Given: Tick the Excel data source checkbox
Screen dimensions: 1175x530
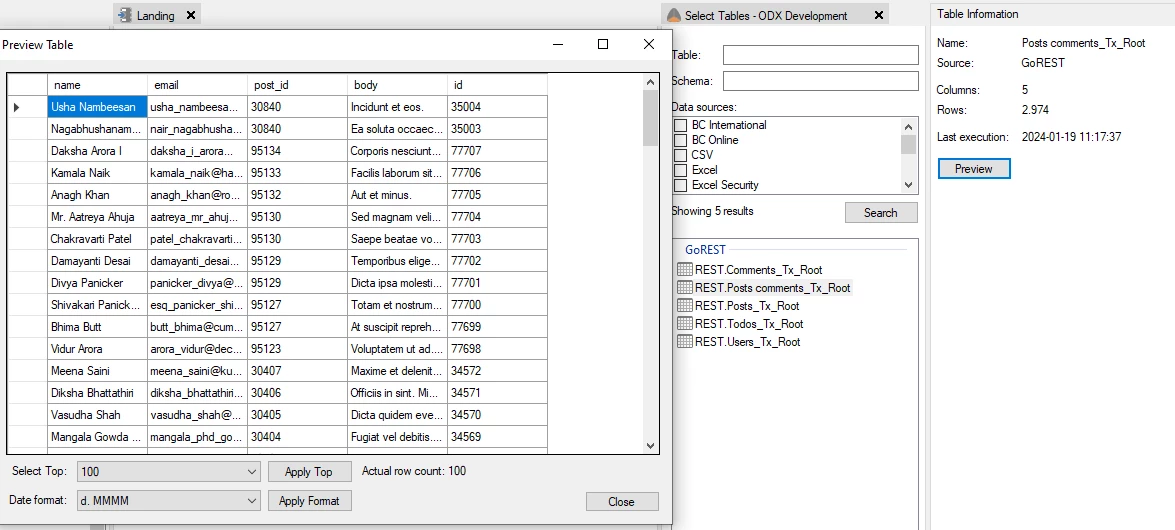Looking at the screenshot, I should 680,170.
